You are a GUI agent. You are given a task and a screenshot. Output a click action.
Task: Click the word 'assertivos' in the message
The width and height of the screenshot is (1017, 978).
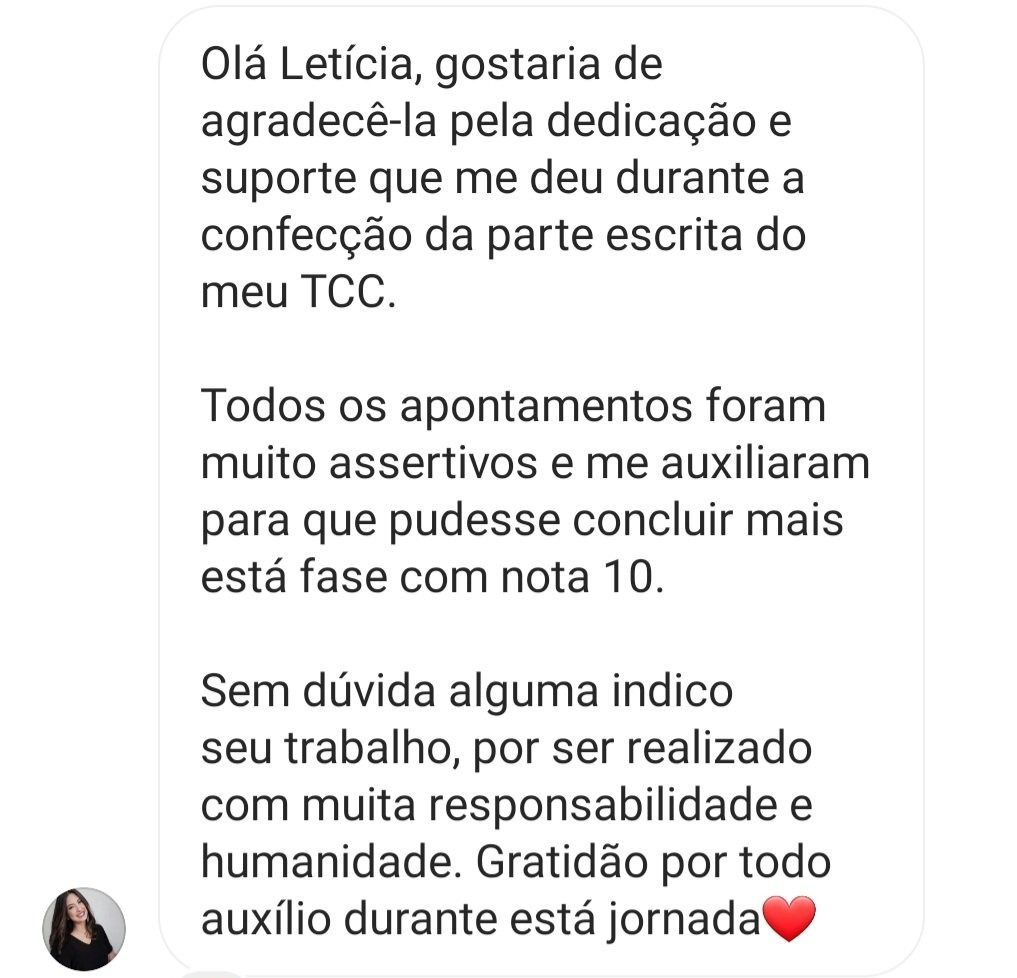(433, 464)
